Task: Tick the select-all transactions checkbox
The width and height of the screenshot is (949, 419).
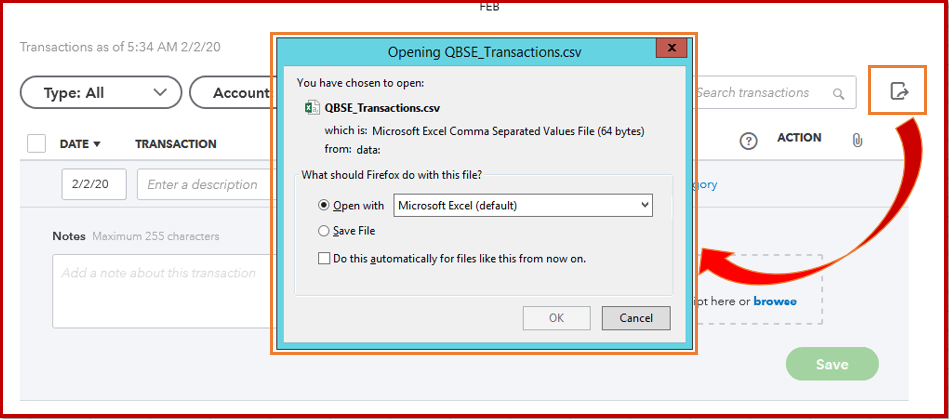Action: tap(37, 143)
